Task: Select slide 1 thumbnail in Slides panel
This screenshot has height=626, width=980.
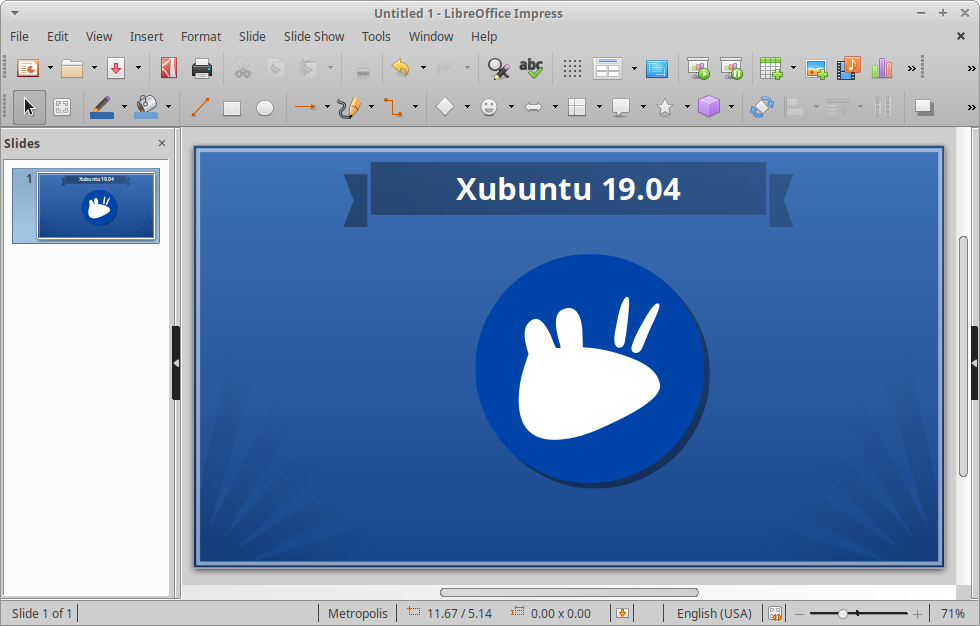Action: pyautogui.click(x=85, y=205)
